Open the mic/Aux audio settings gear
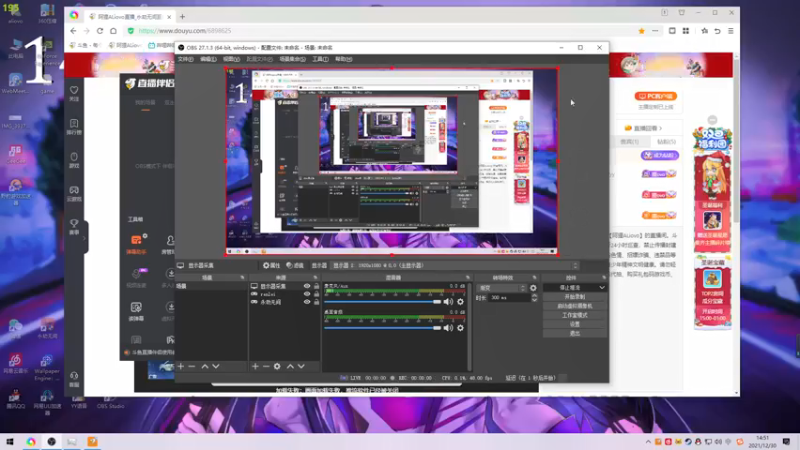The image size is (800, 450). 460,302
